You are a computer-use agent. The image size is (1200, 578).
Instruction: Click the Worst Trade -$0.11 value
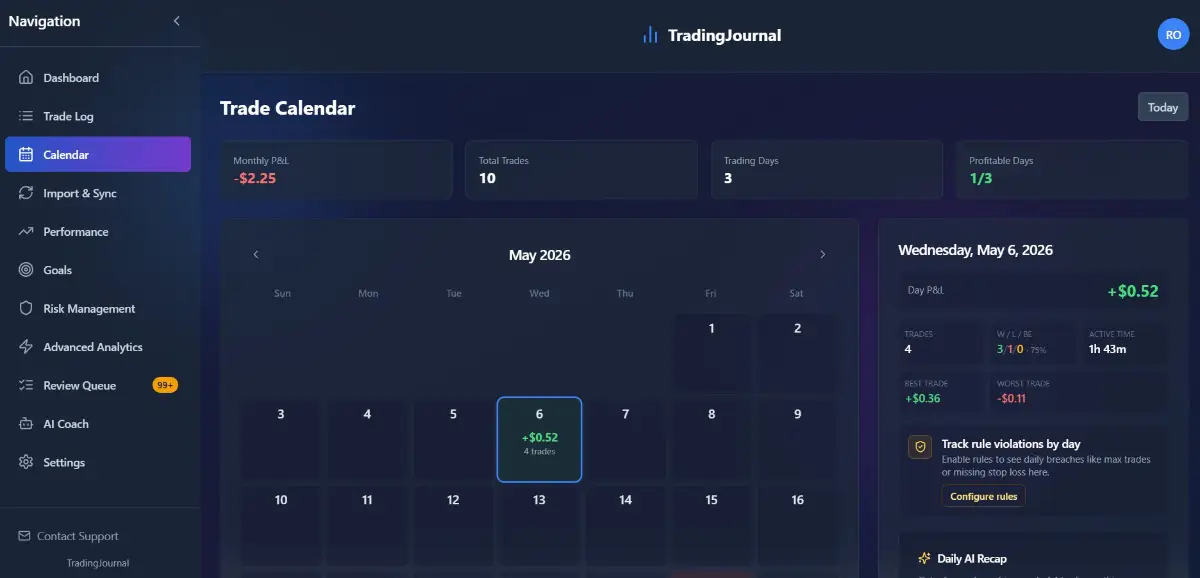[1012, 398]
